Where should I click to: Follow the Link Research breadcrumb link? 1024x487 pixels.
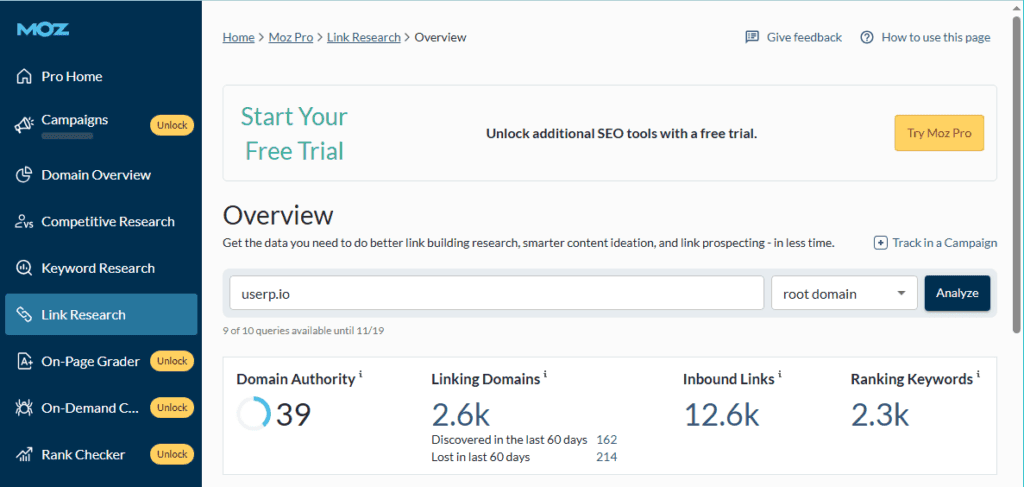pos(364,37)
